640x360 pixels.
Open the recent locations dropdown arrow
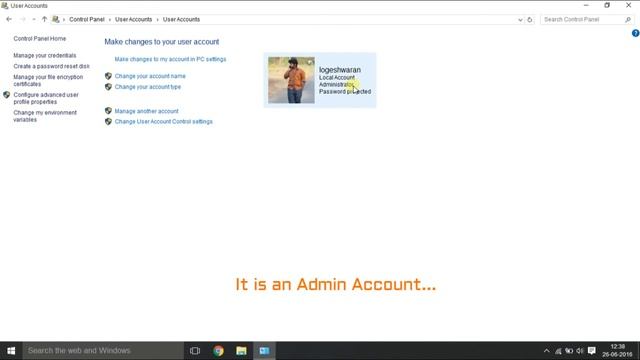(34, 19)
